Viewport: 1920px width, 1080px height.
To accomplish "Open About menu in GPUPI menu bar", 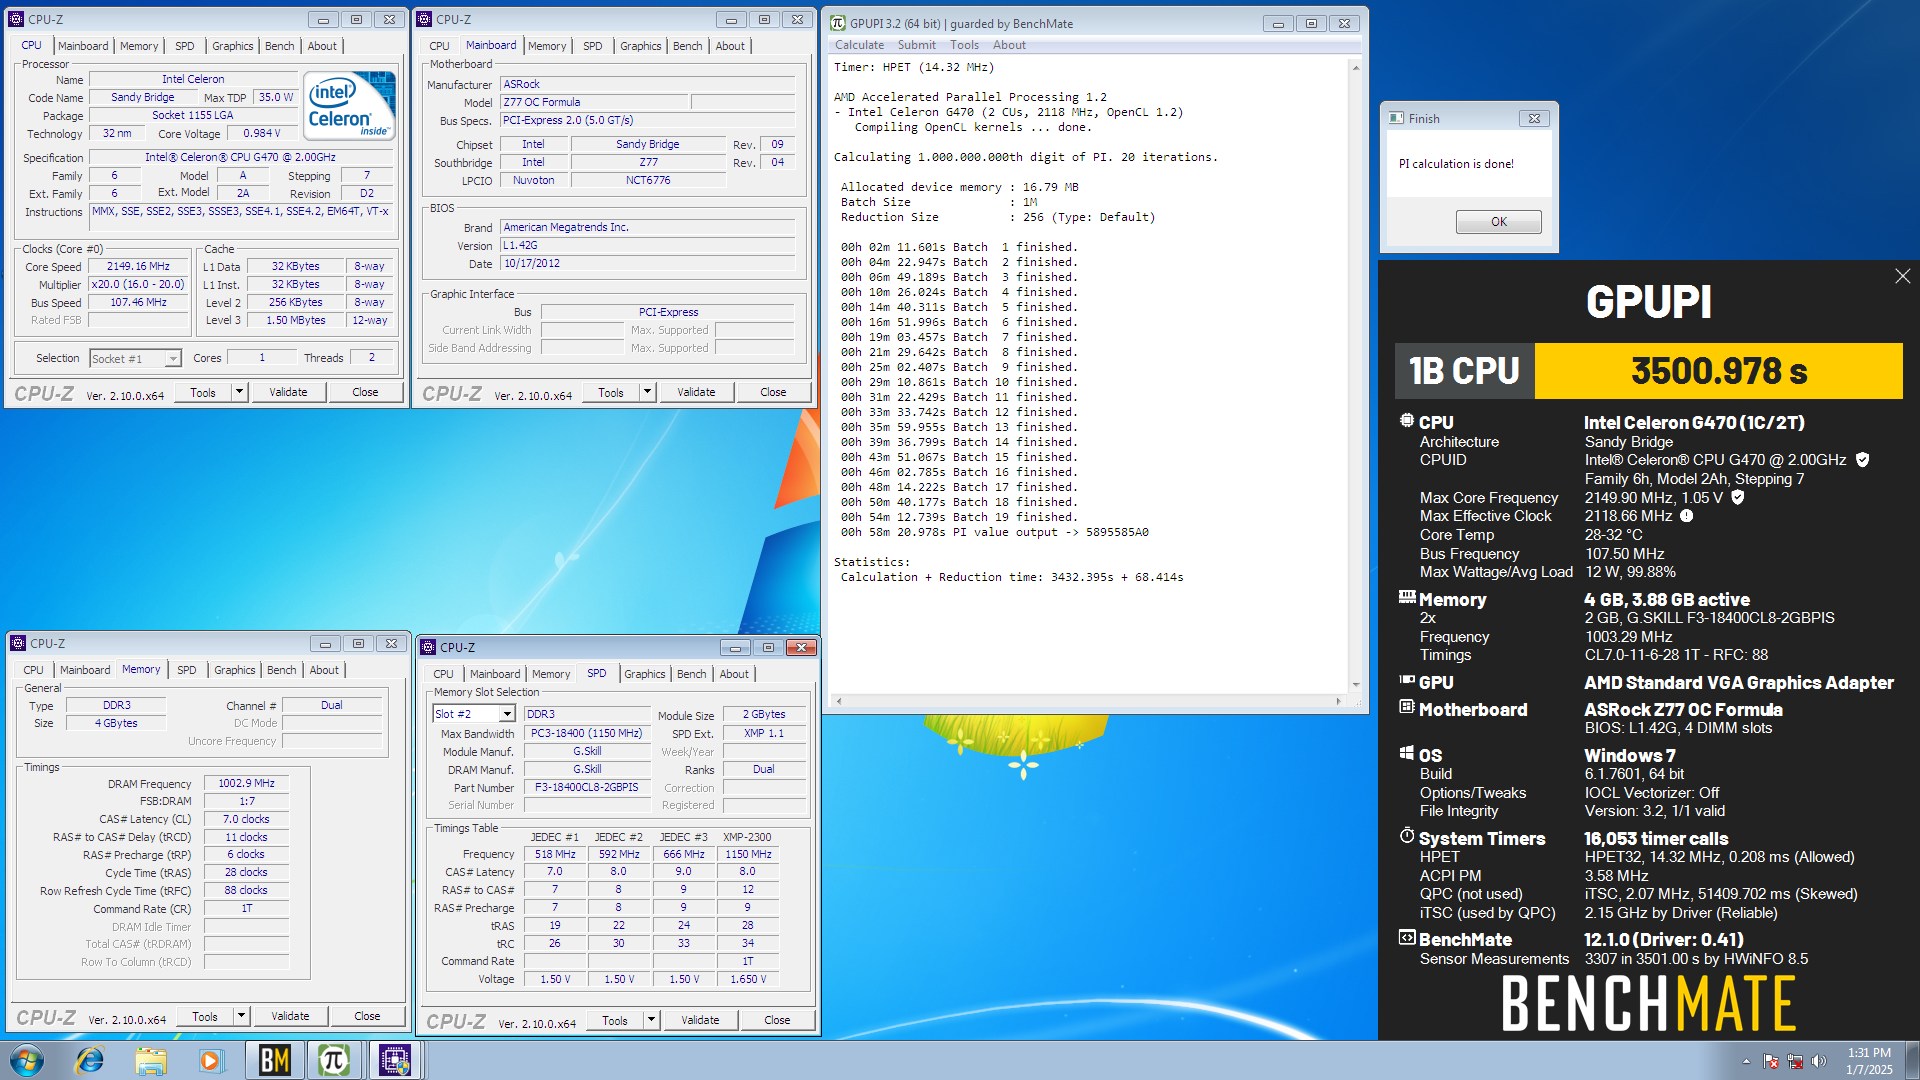I will (x=1009, y=45).
